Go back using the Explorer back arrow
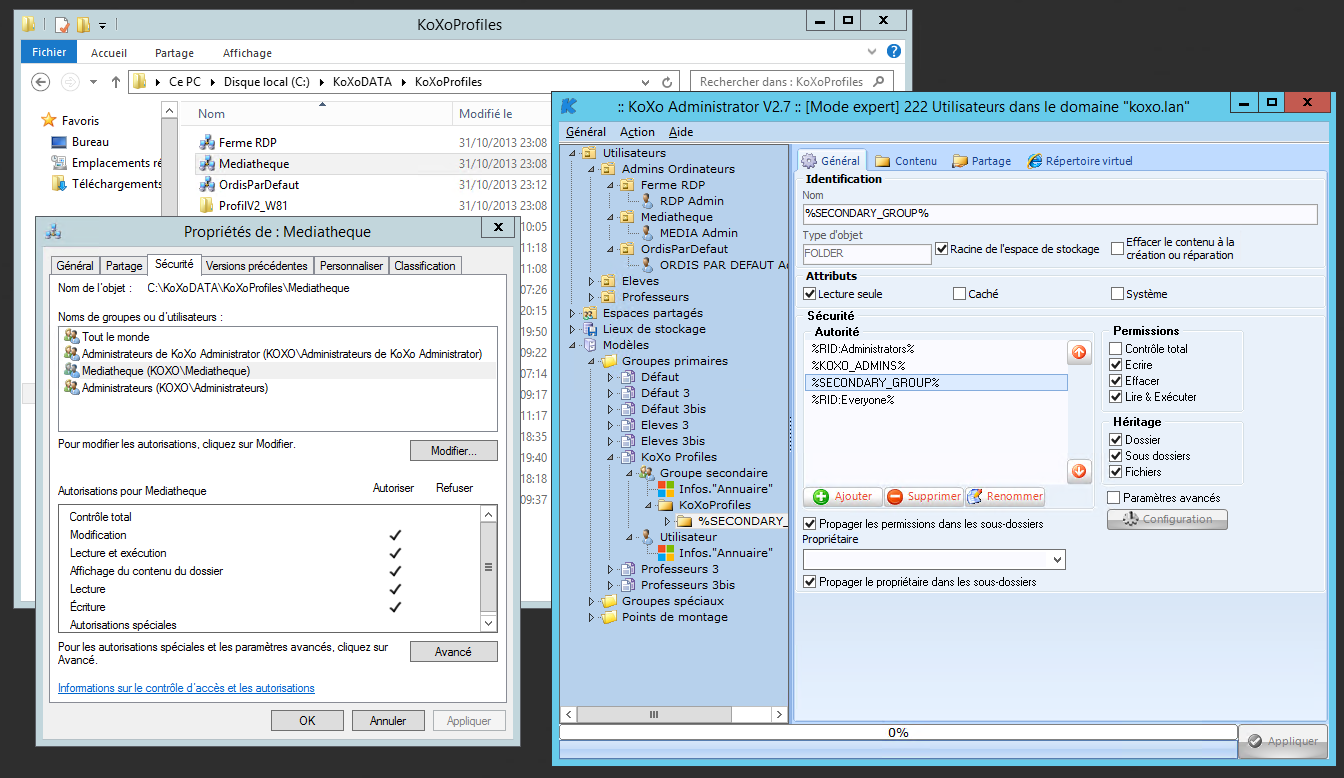This screenshot has width=1344, height=778. (x=41, y=82)
